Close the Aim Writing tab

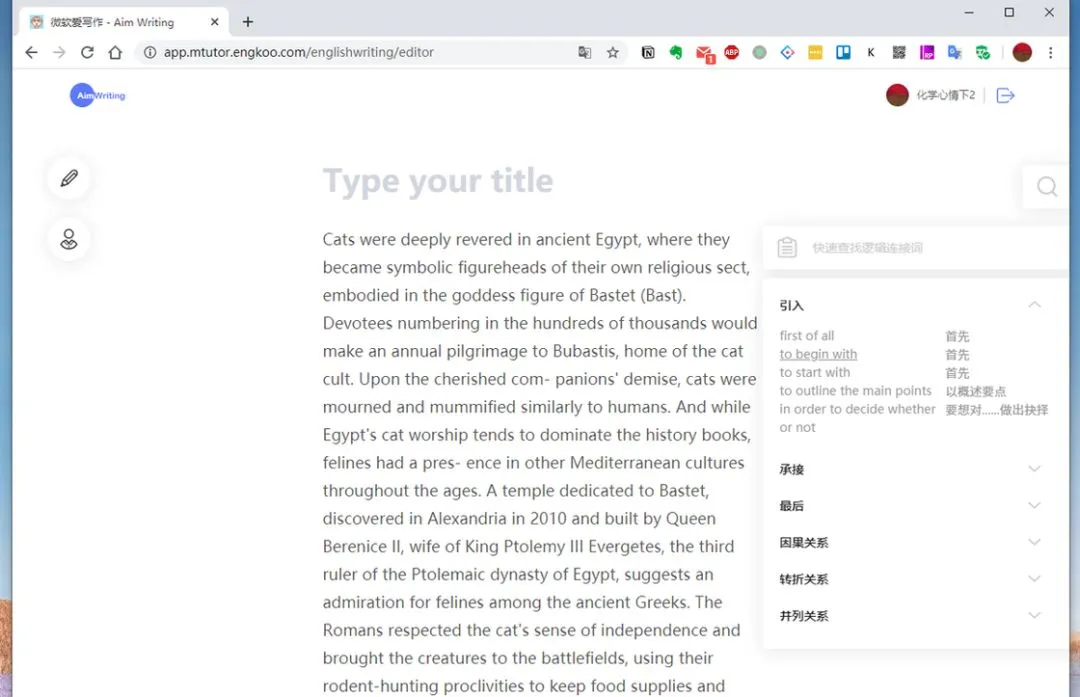pos(214,22)
